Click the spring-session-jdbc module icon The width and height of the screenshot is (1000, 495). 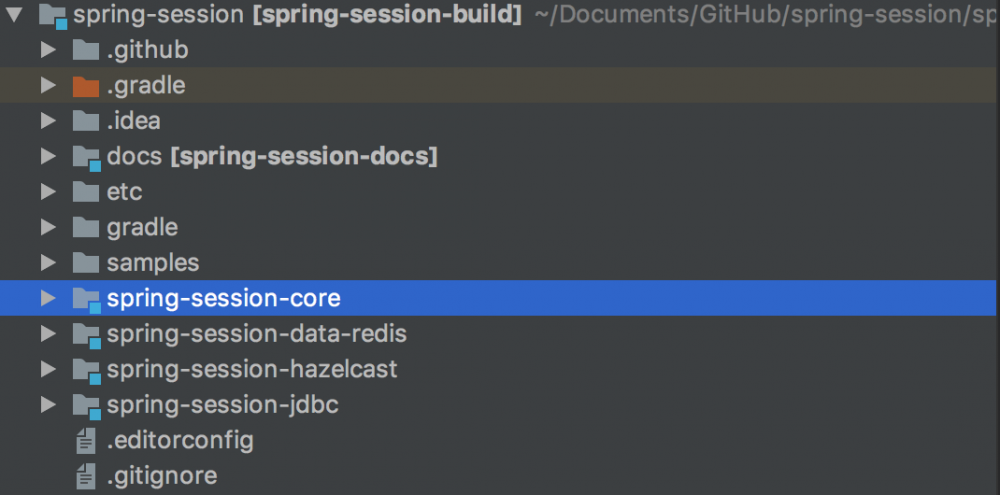(86, 405)
